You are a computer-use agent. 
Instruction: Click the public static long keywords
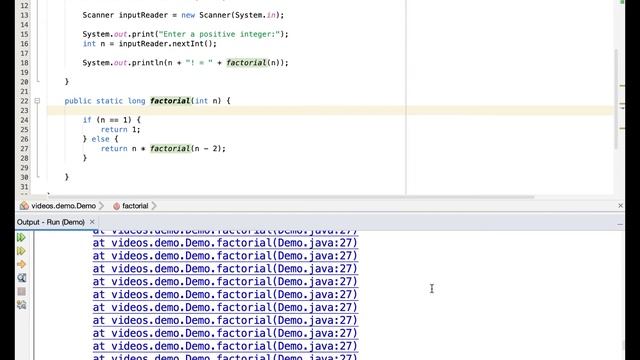click(x=105, y=101)
